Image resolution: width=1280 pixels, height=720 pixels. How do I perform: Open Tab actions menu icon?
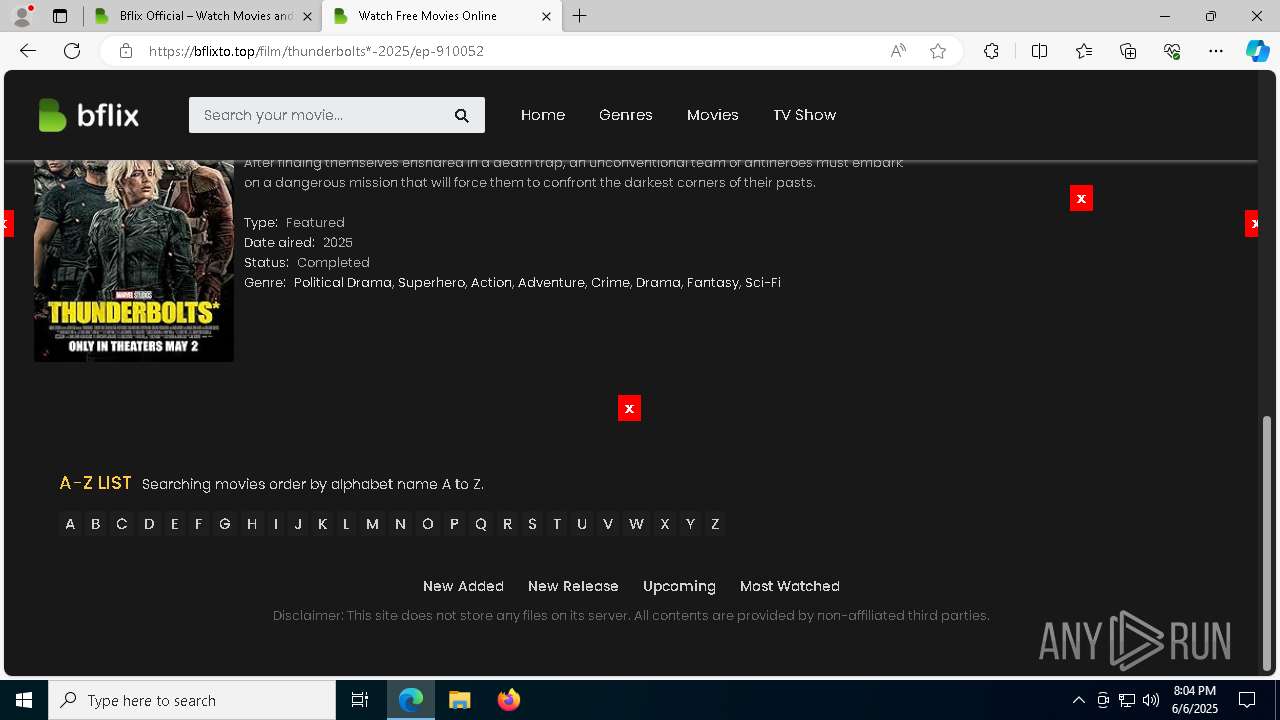click(60, 16)
